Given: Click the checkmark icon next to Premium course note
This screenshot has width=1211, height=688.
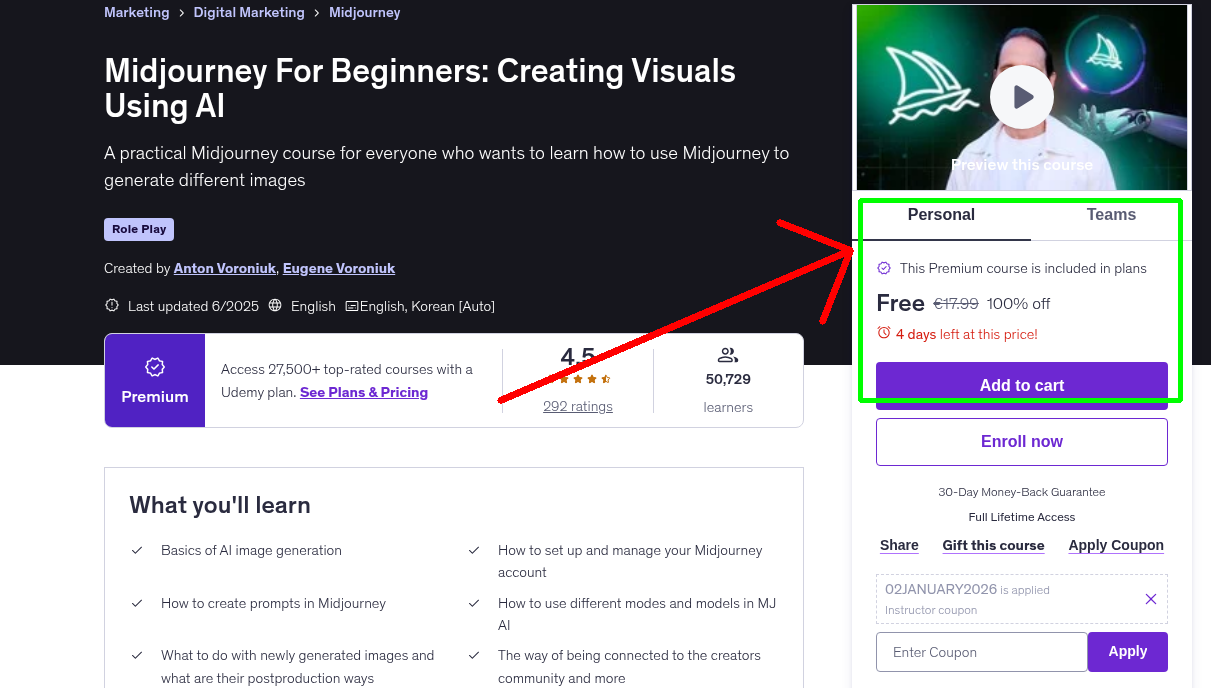Looking at the screenshot, I should pyautogui.click(x=884, y=268).
